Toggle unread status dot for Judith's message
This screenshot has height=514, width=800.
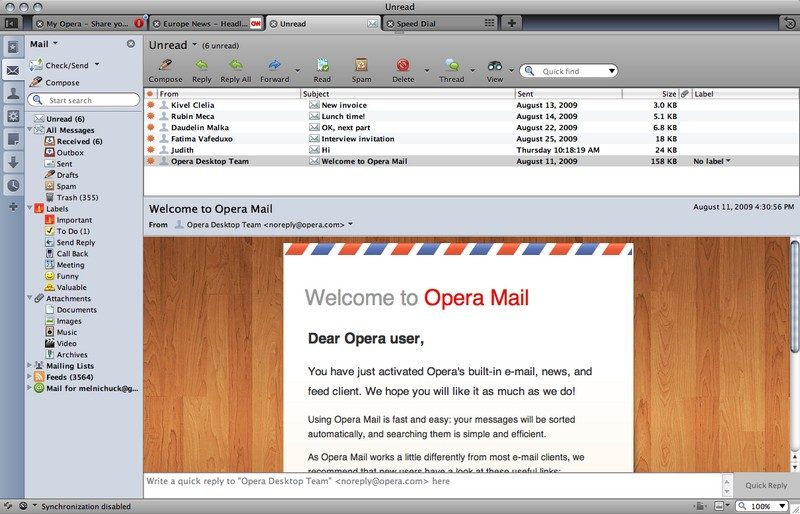pyautogui.click(x=151, y=149)
